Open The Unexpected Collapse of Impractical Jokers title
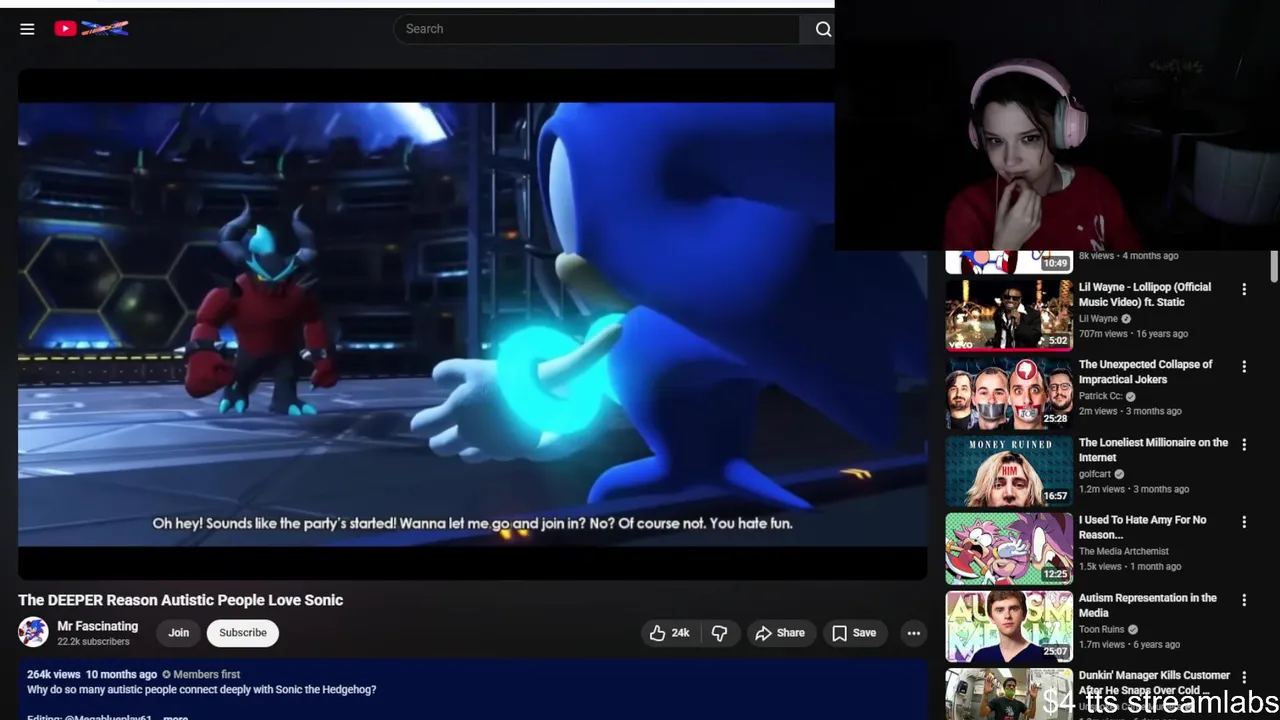Viewport: 1280px width, 720px height. [x=1145, y=372]
